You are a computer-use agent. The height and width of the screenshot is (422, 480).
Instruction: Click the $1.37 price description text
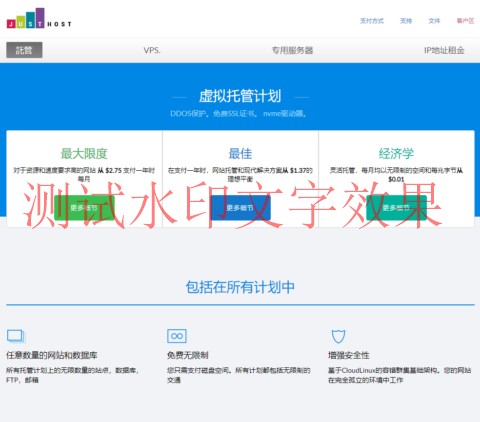point(240,175)
